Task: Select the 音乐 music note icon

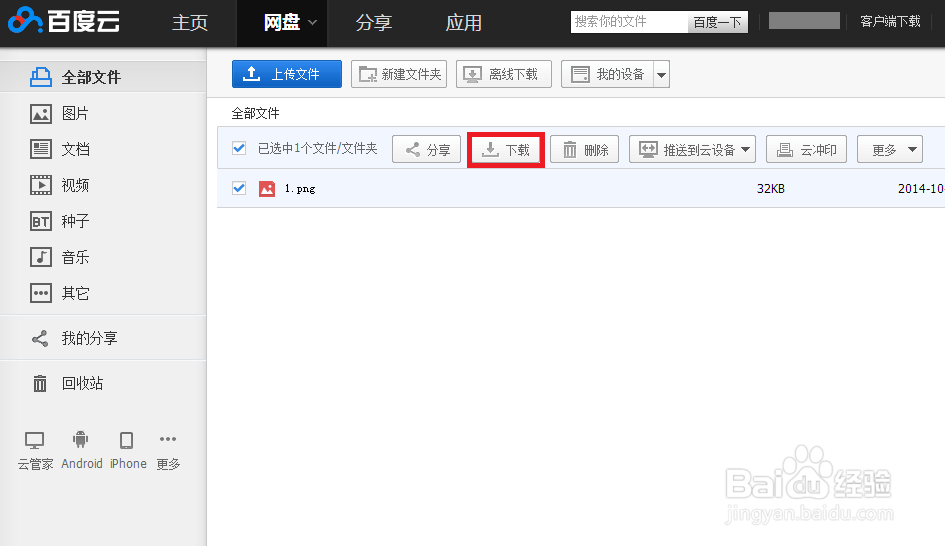Action: (x=40, y=257)
